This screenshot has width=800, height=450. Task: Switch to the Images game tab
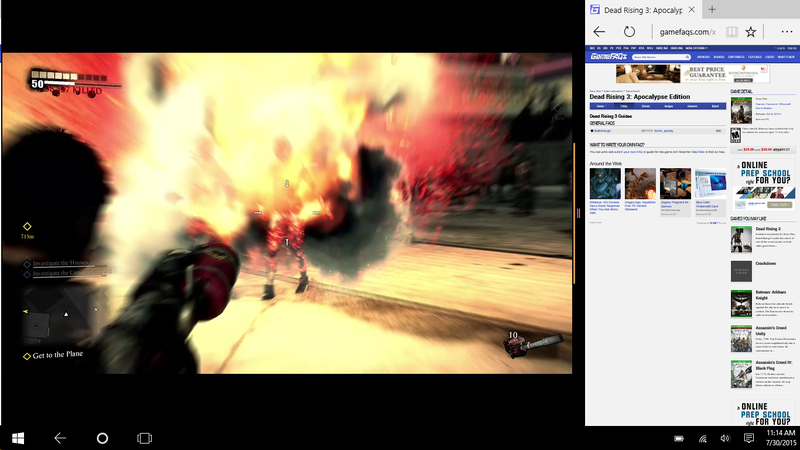pos(669,106)
